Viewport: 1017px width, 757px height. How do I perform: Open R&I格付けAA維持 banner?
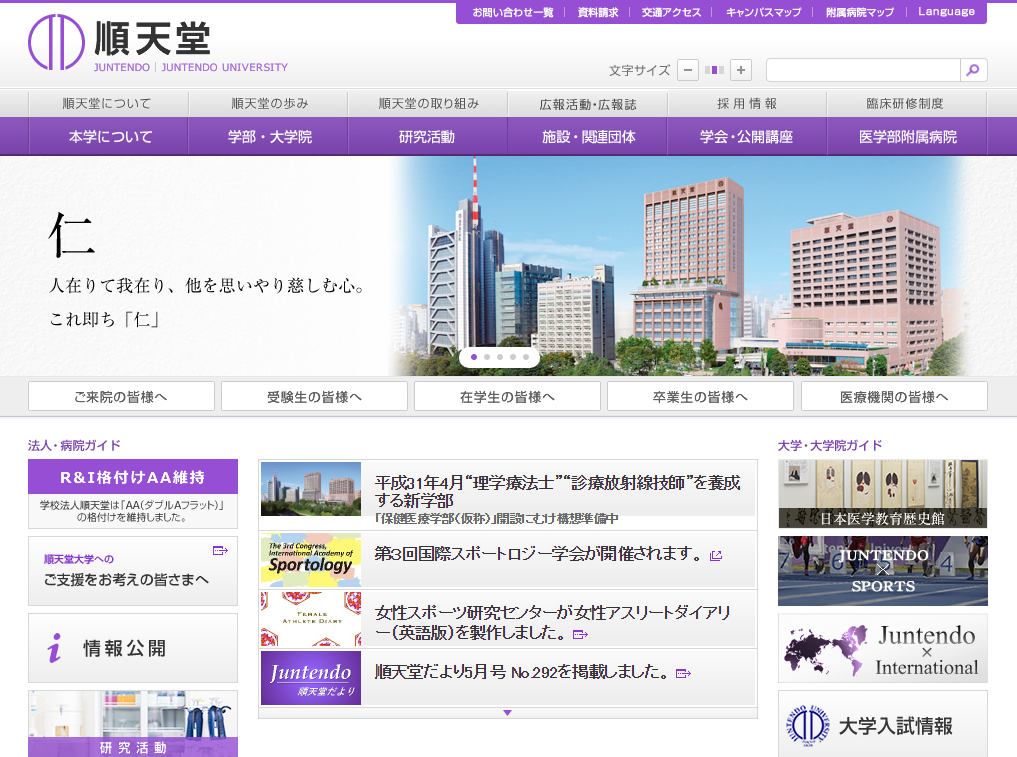(133, 494)
